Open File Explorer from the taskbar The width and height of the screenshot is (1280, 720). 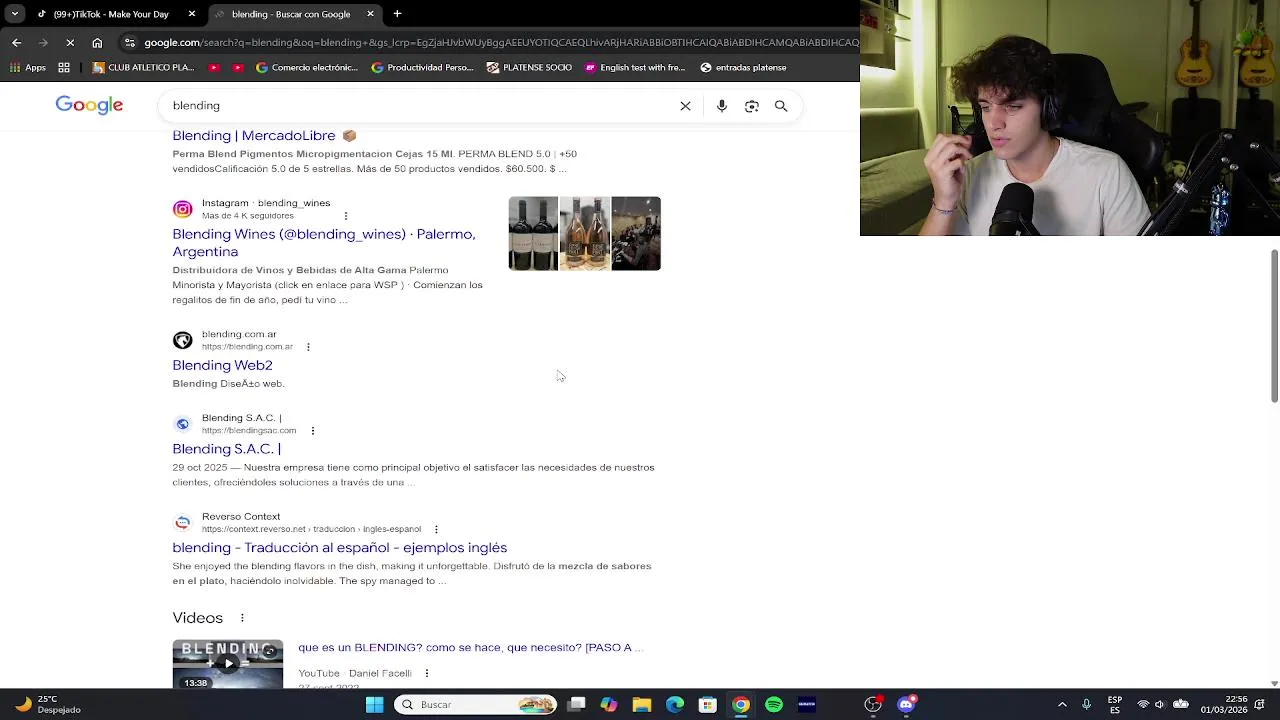pos(642,704)
